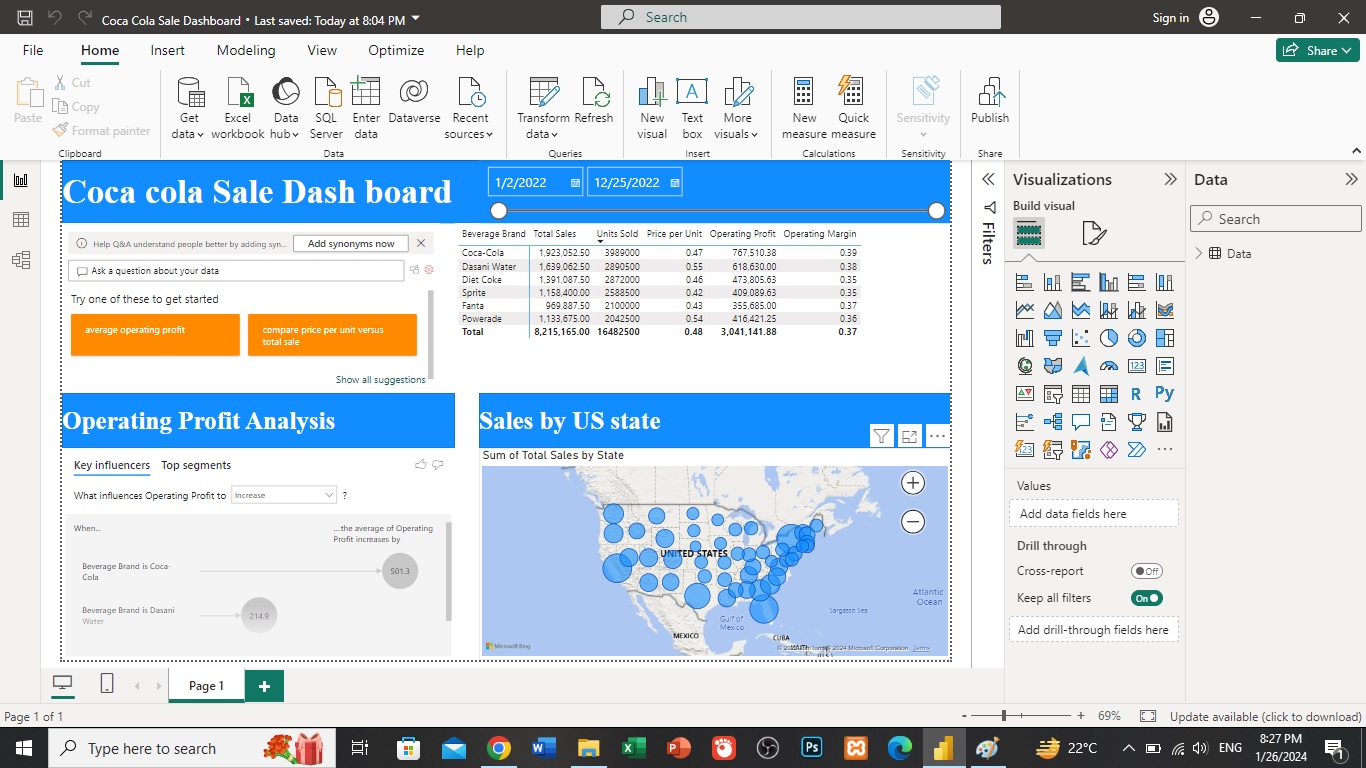Image resolution: width=1366 pixels, height=768 pixels.
Task: Select the Gauge visual
Action: [1109, 366]
